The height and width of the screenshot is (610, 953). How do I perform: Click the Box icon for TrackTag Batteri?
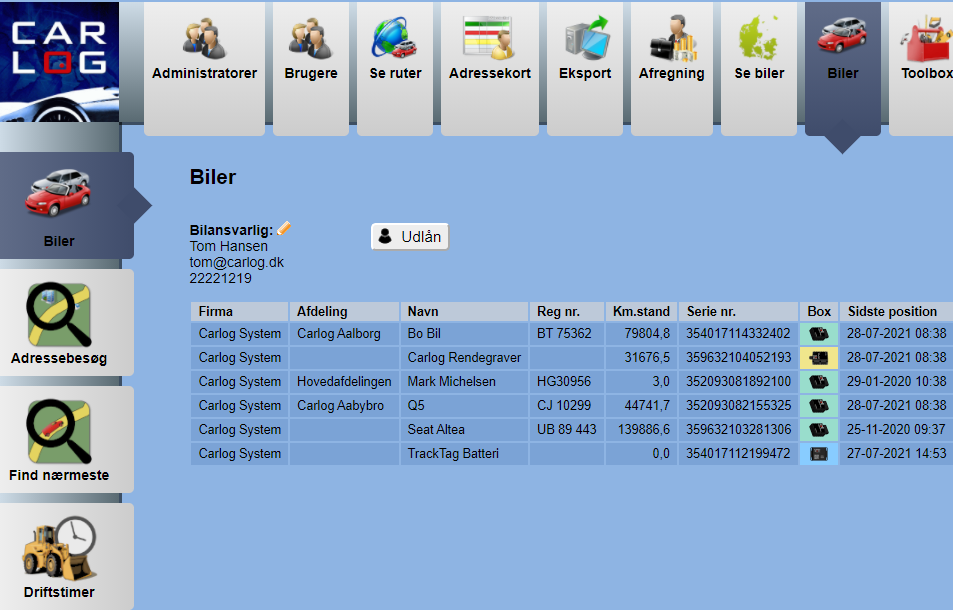[819, 453]
